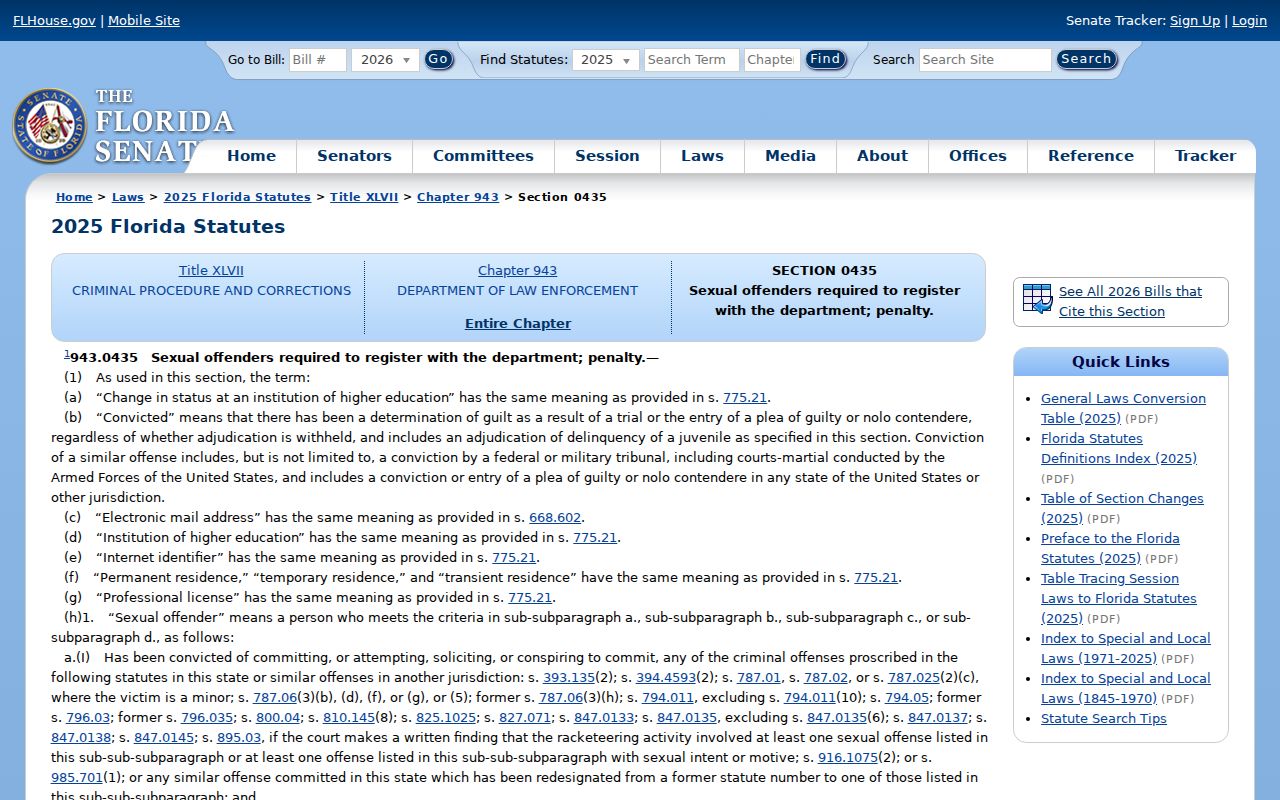Open Table of Section Changes (2025)
Screen dimensions: 1280x800
coord(1122,508)
